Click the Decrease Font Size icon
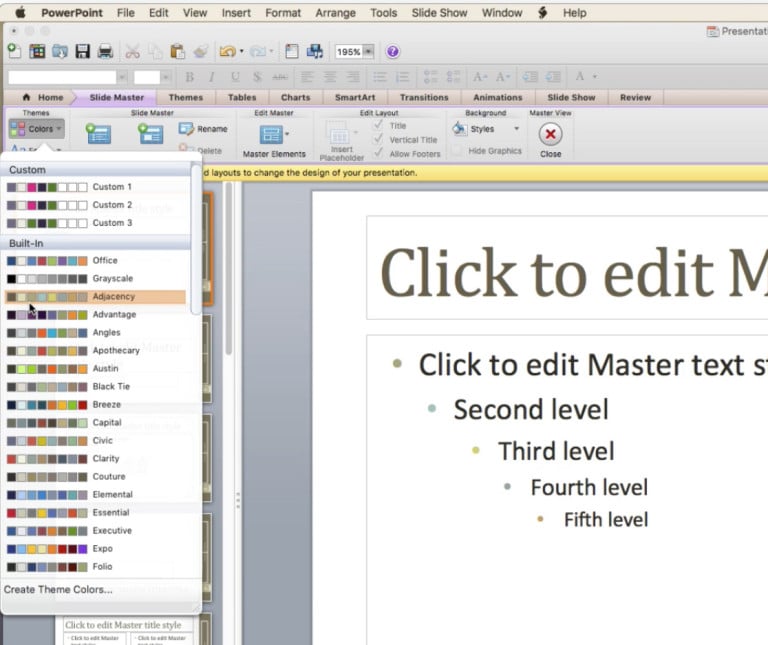 click(x=502, y=77)
